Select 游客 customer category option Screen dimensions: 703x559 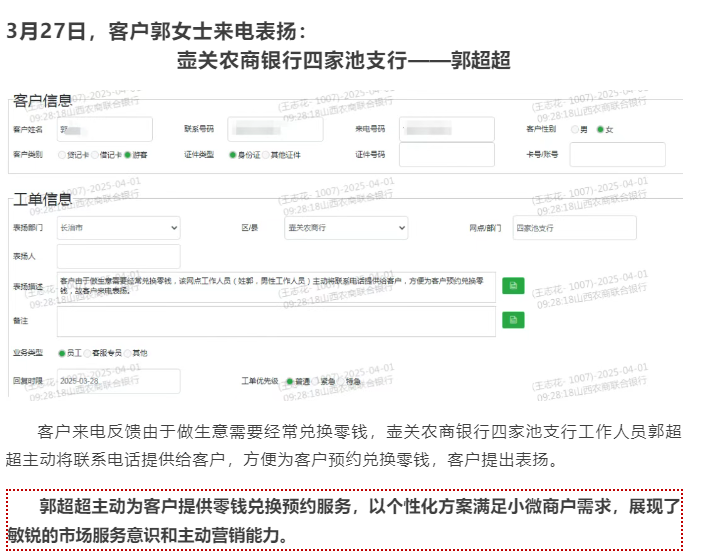[129, 155]
